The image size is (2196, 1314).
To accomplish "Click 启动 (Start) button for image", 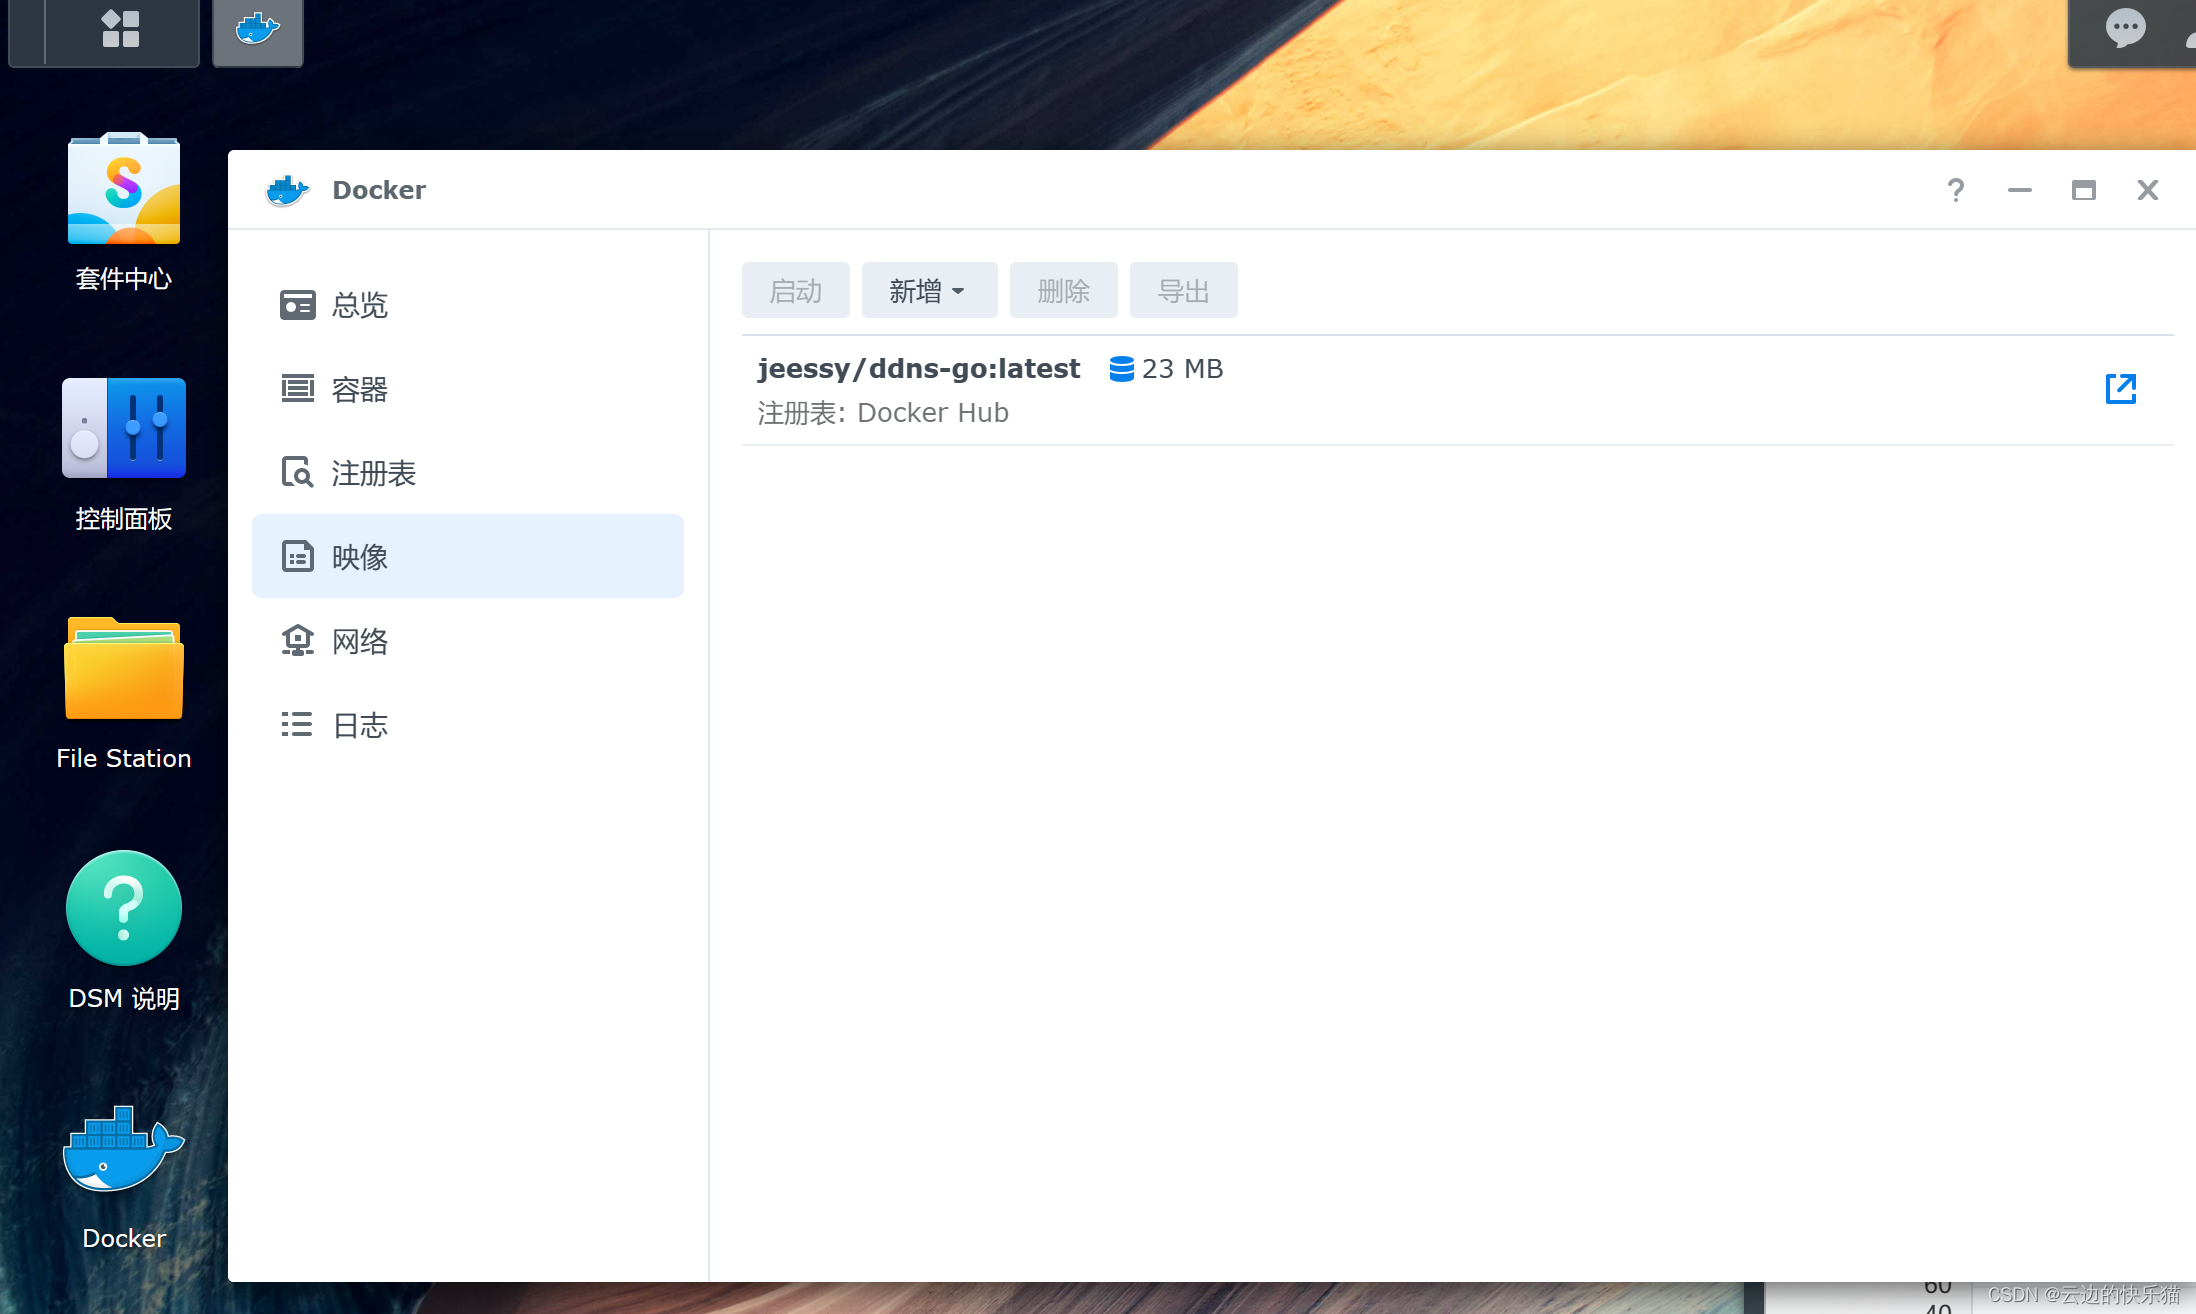I will [x=796, y=289].
